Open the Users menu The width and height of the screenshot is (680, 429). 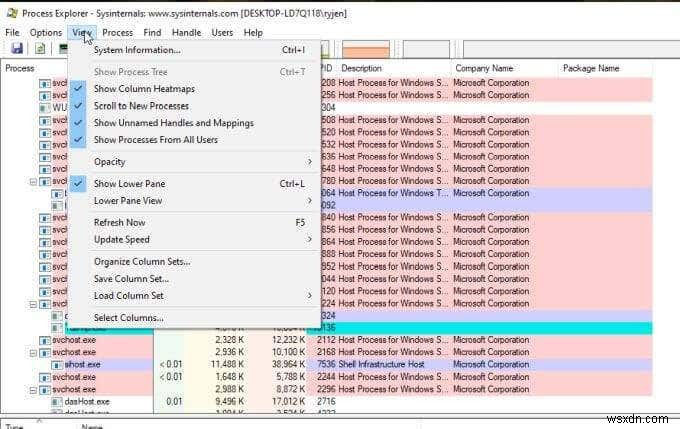222,33
